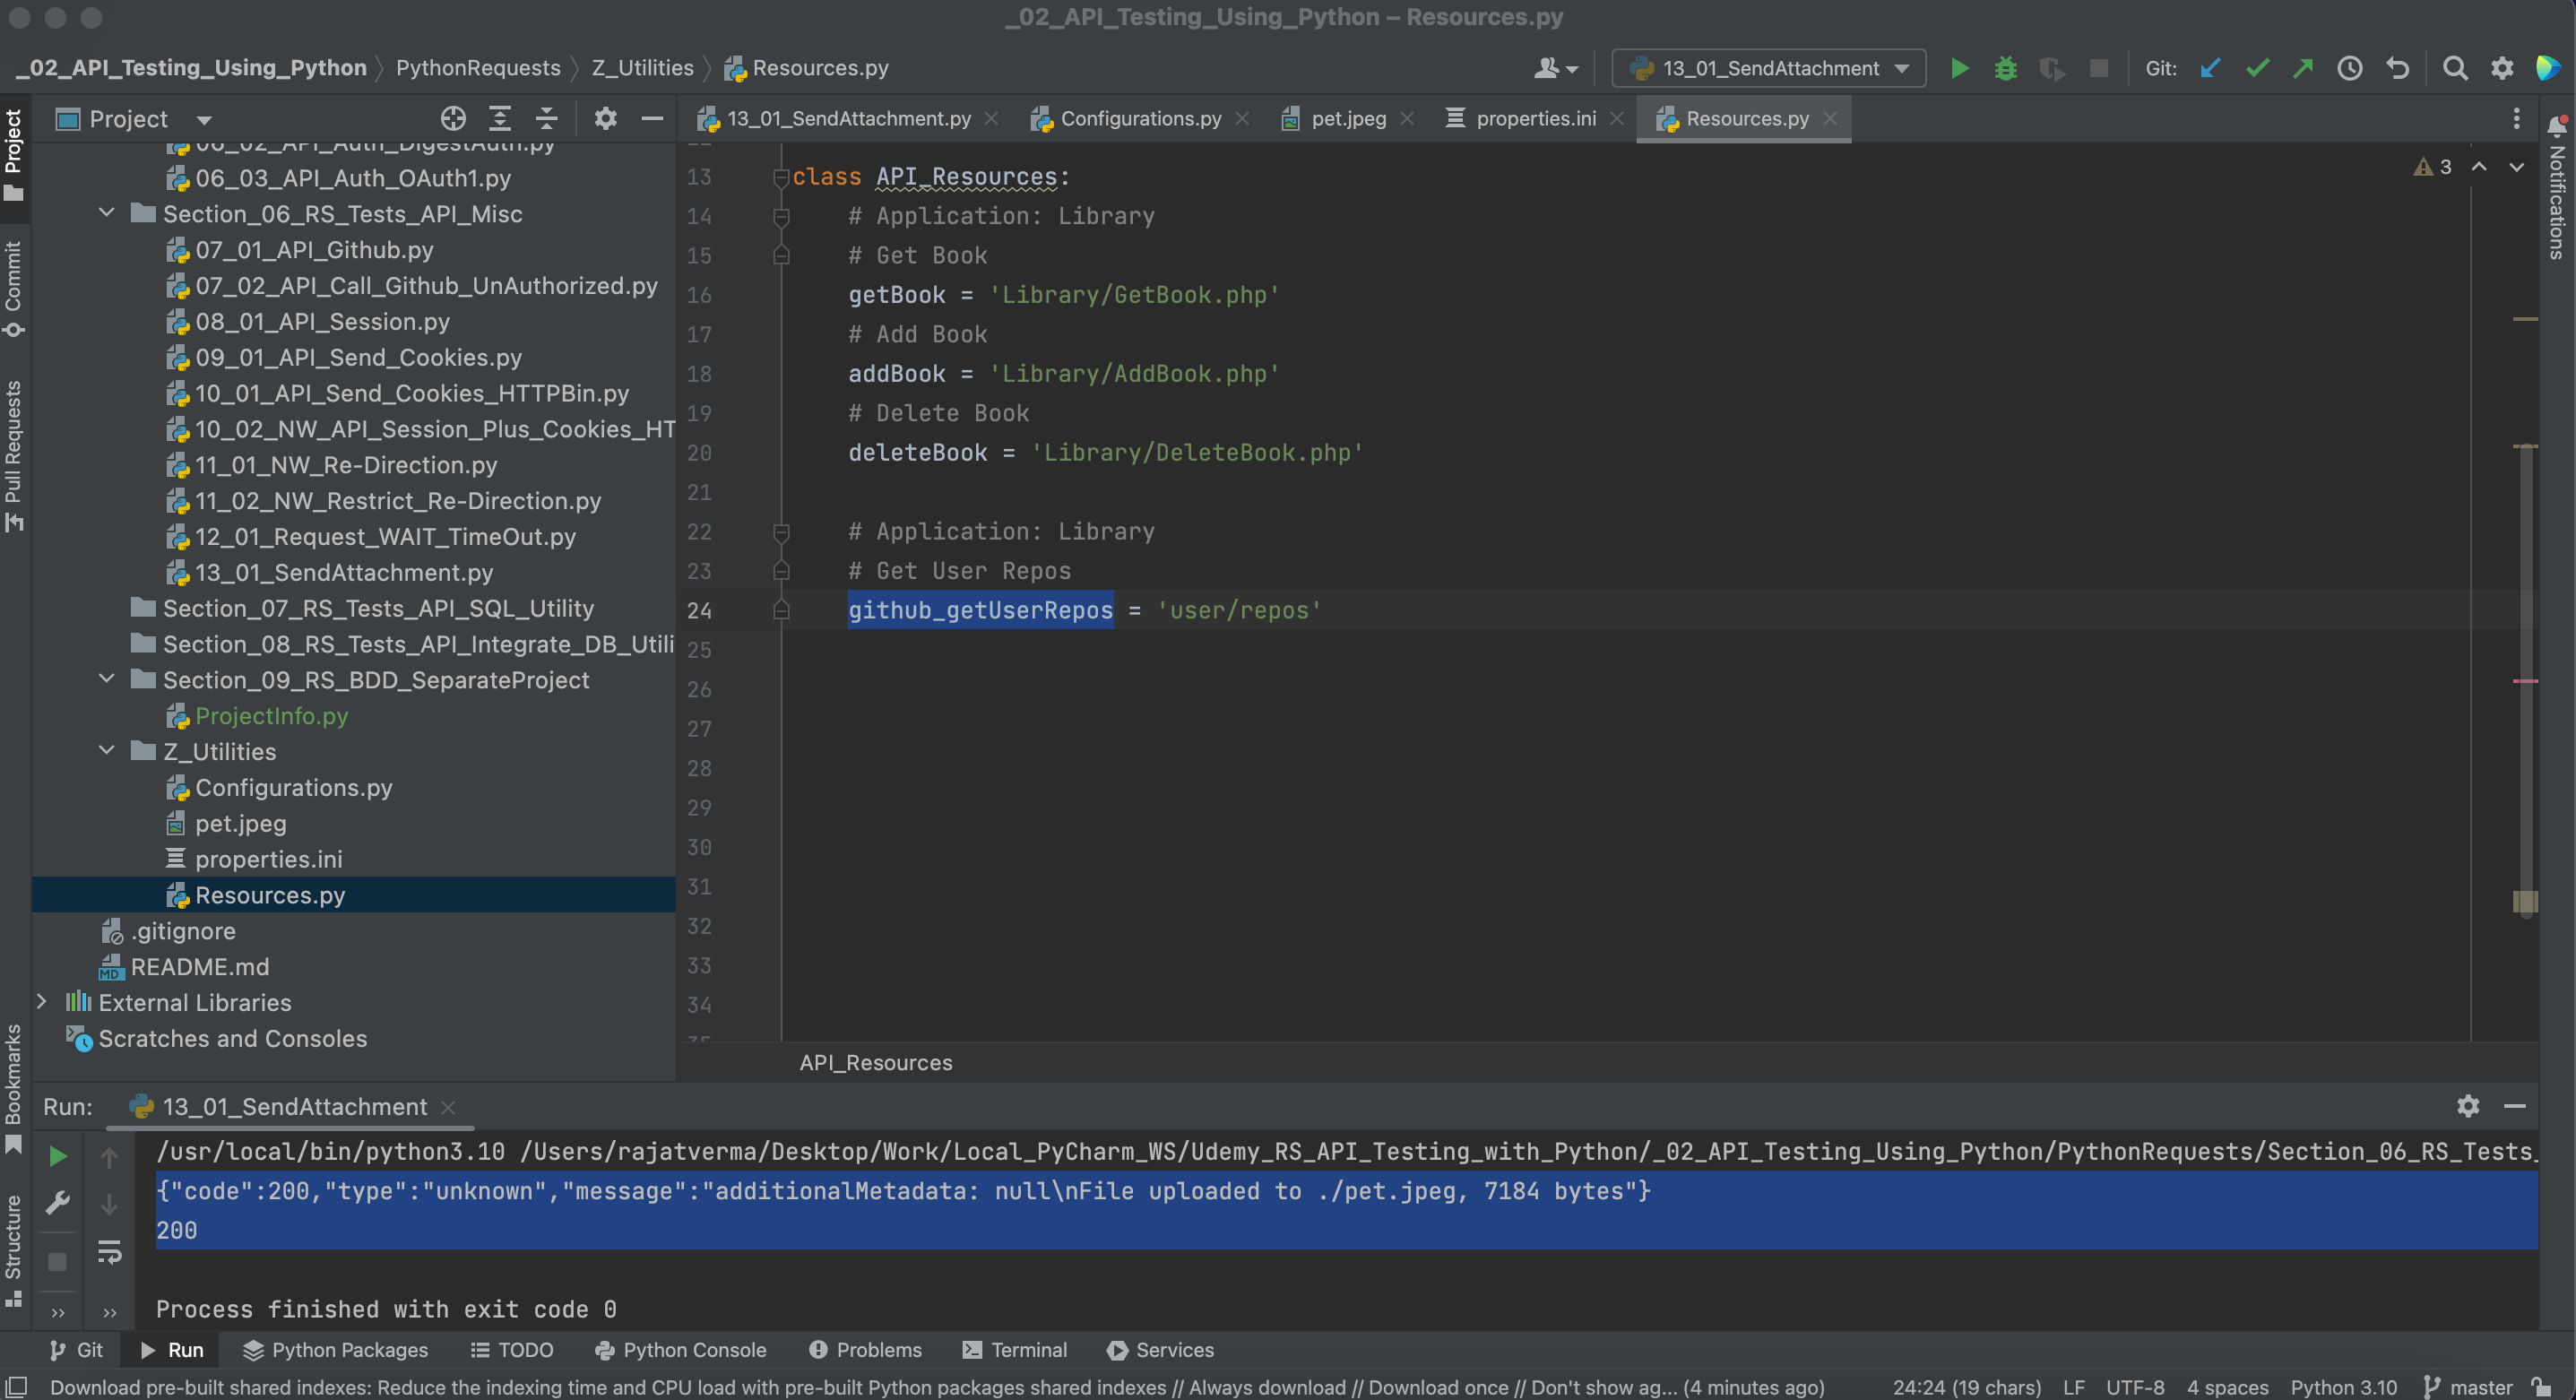2576x1400 pixels.
Task: Toggle the Structure tool window
Action: click(x=13, y=1250)
